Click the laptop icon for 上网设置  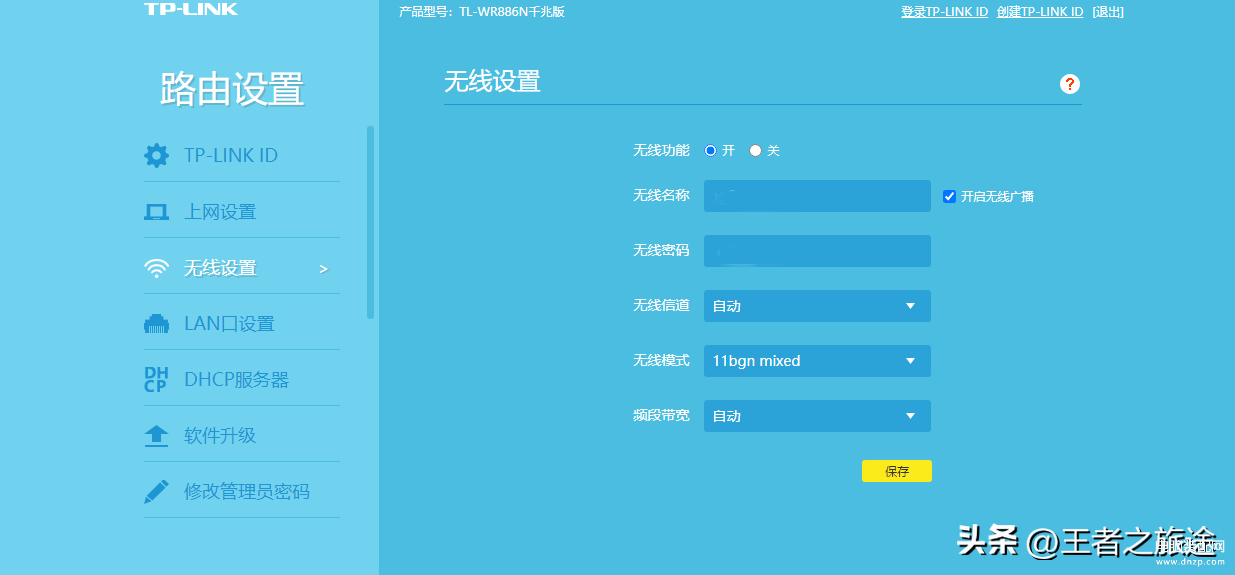coord(156,212)
